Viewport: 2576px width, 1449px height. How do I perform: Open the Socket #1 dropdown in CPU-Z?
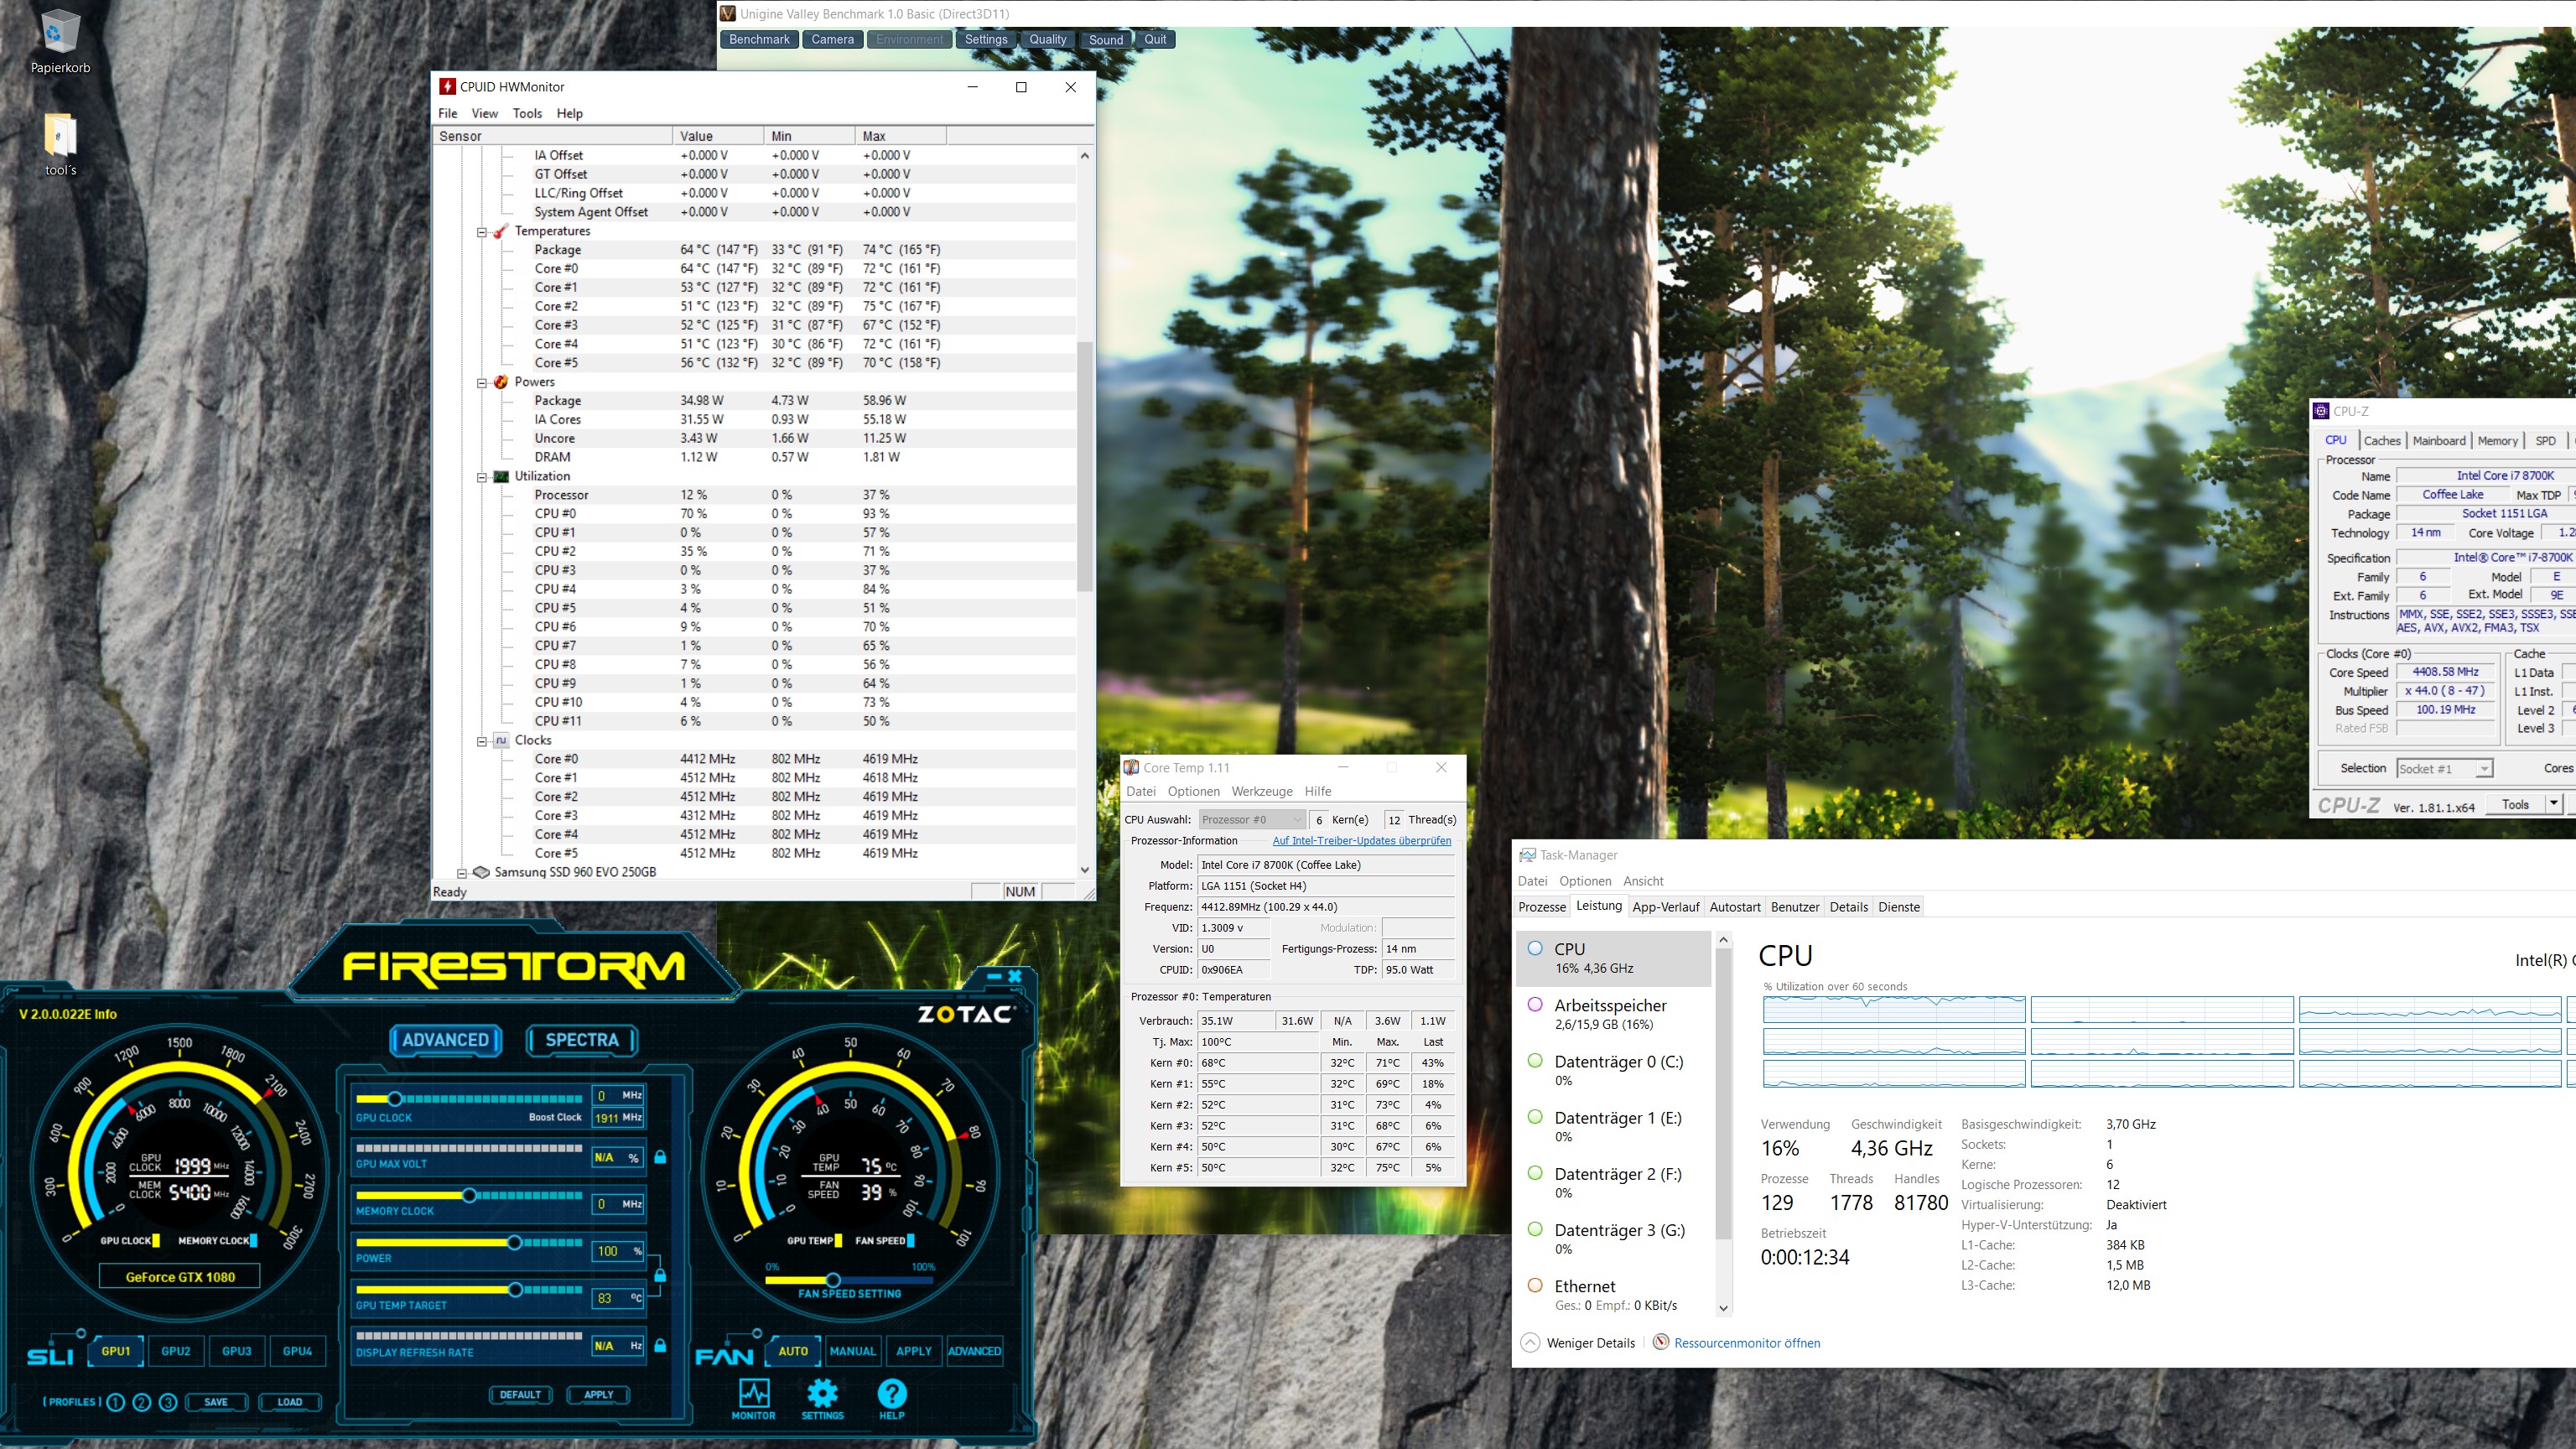pyautogui.click(x=2445, y=769)
